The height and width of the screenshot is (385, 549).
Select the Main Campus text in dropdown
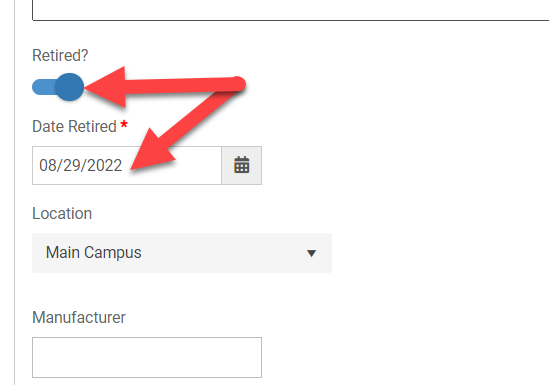93,252
